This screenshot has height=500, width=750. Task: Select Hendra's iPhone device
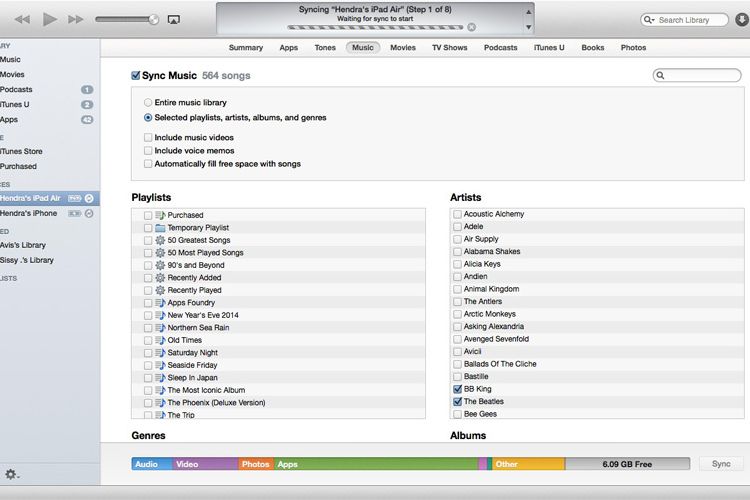pyautogui.click(x=29, y=213)
